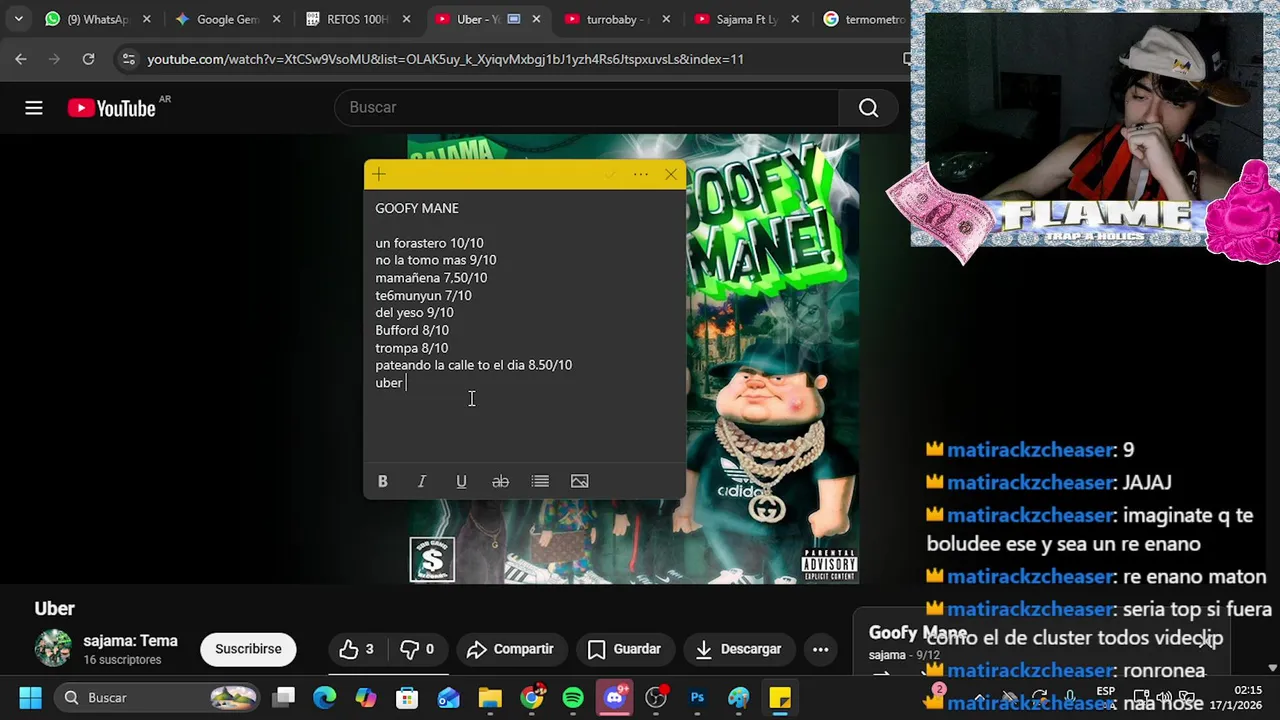The width and height of the screenshot is (1280, 720).
Task: Click the 'Bufford 8/10' line
Action: click(x=412, y=330)
